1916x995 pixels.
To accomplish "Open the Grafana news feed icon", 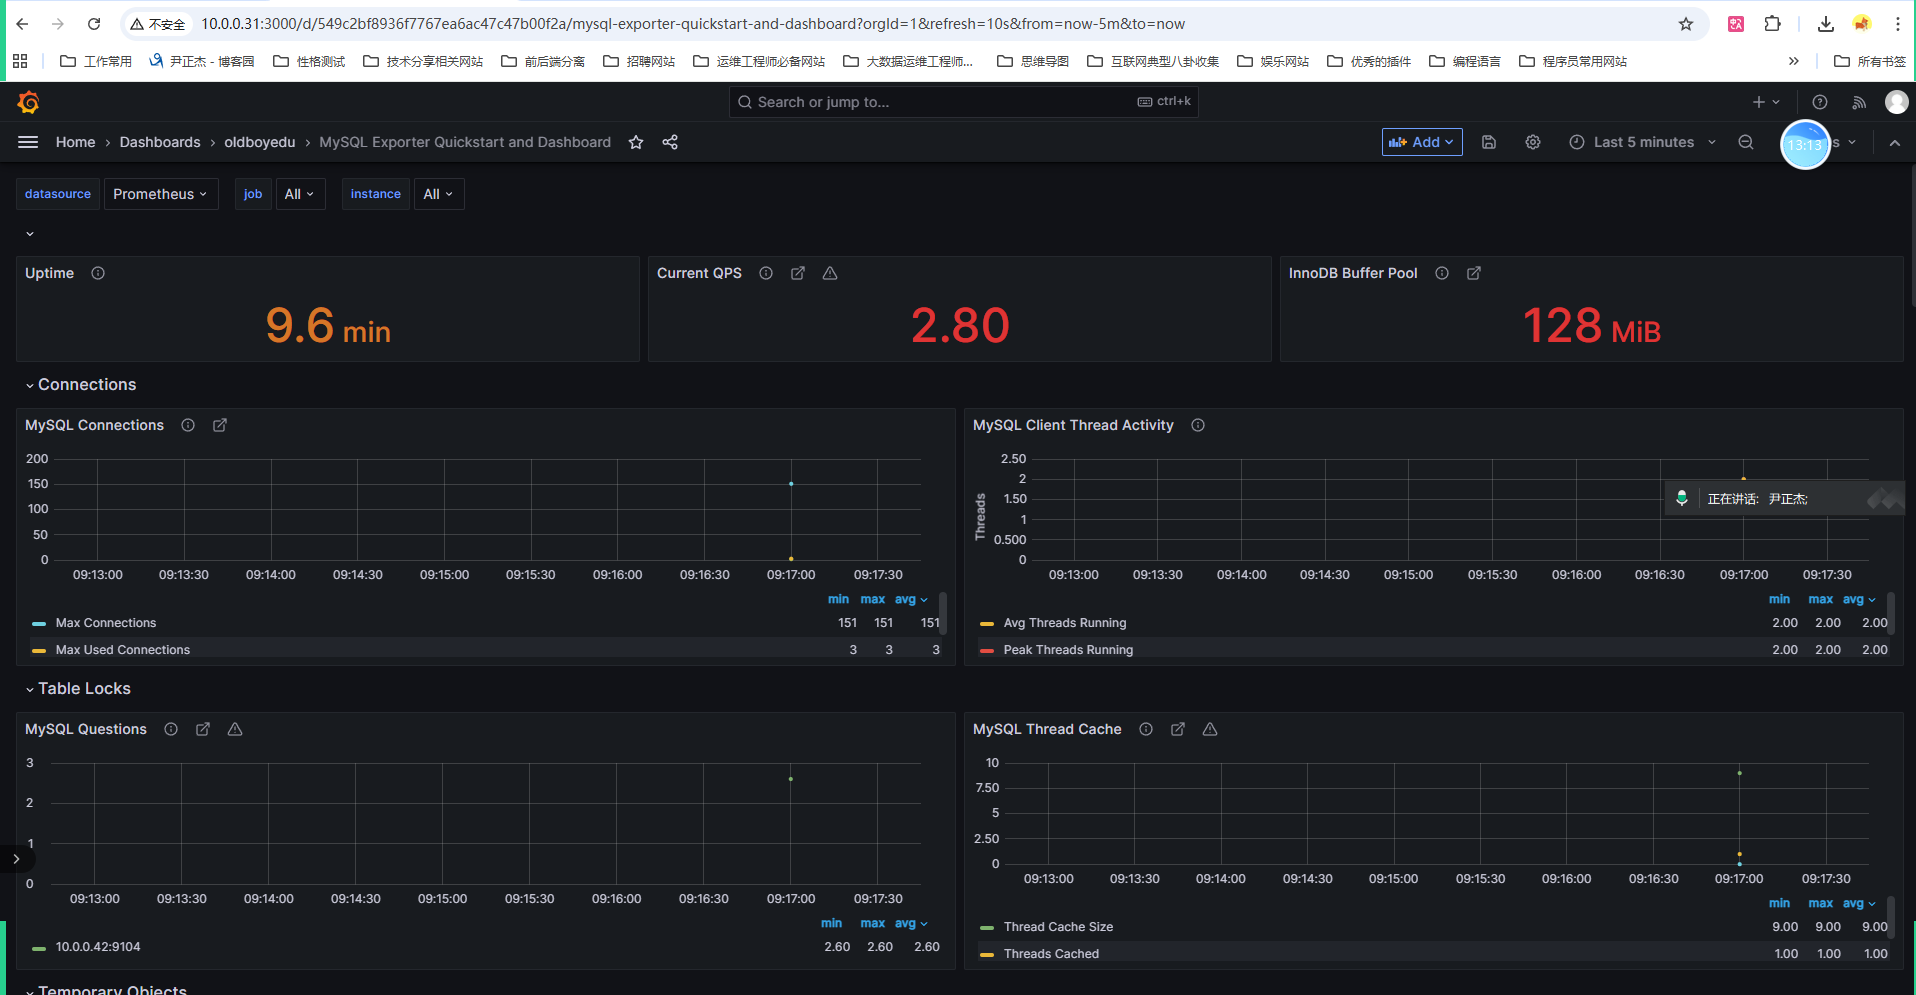I will 1859,102.
